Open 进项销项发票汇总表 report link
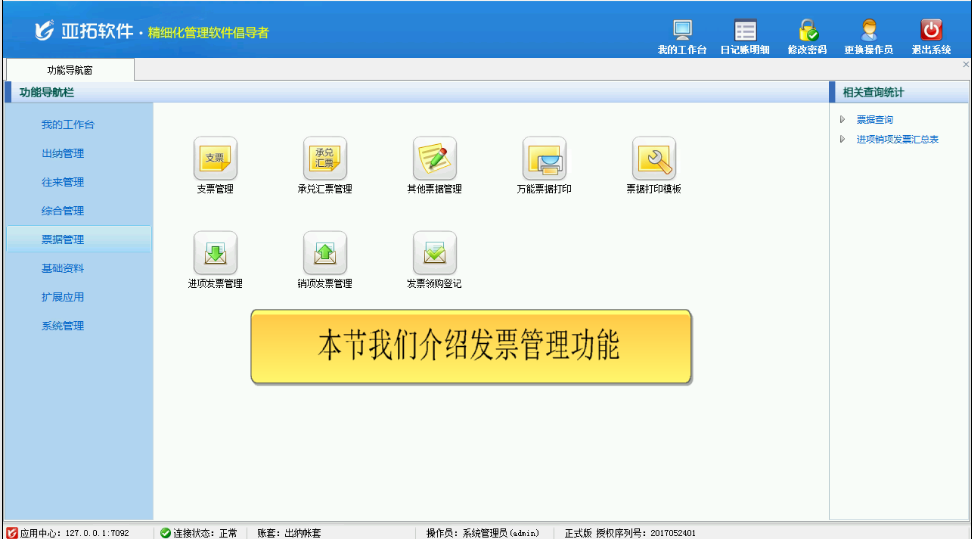Viewport: 972px width, 539px height. click(x=897, y=139)
